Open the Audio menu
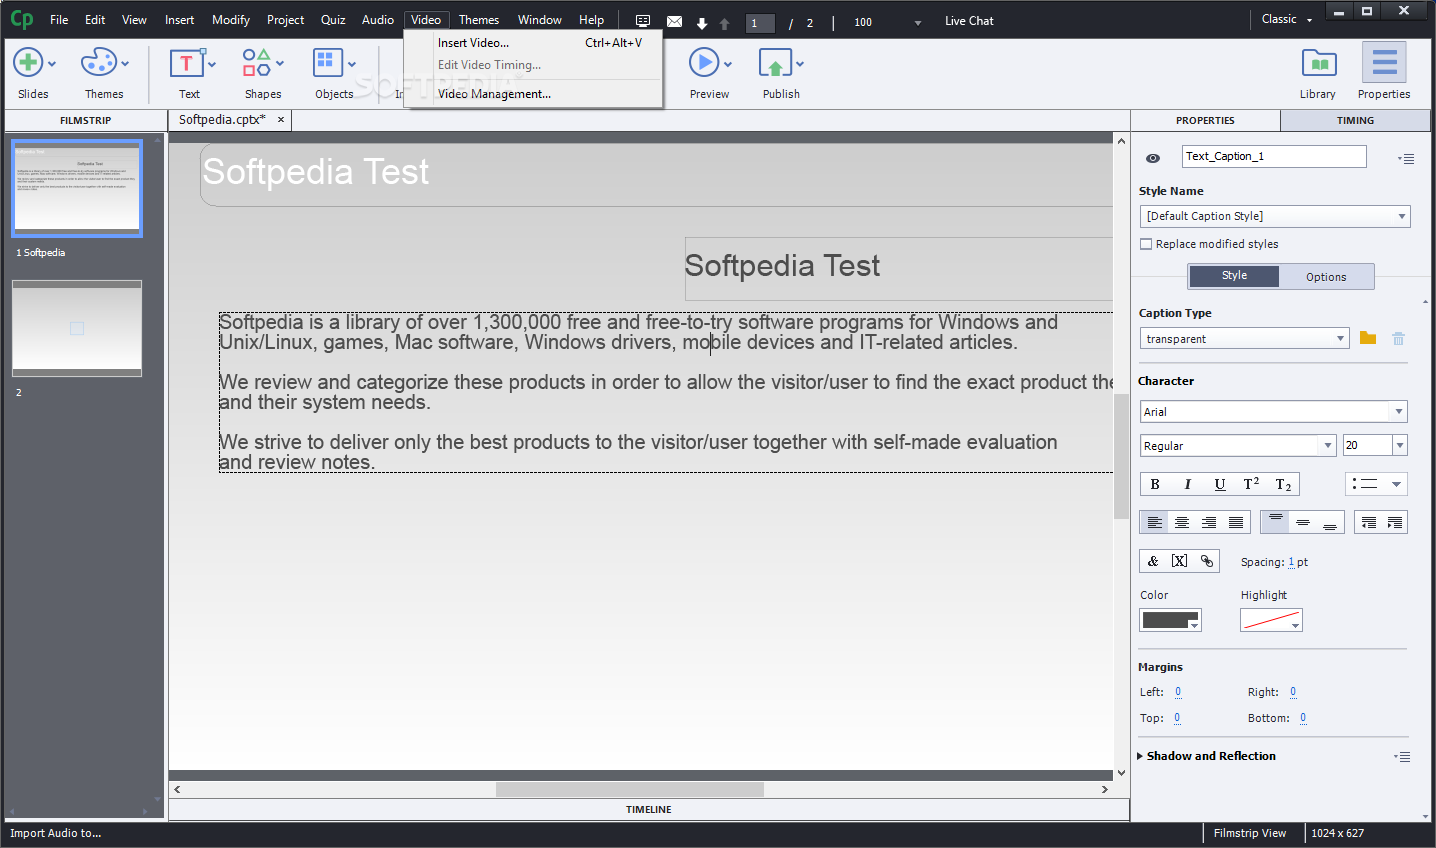This screenshot has width=1436, height=848. coord(378,20)
